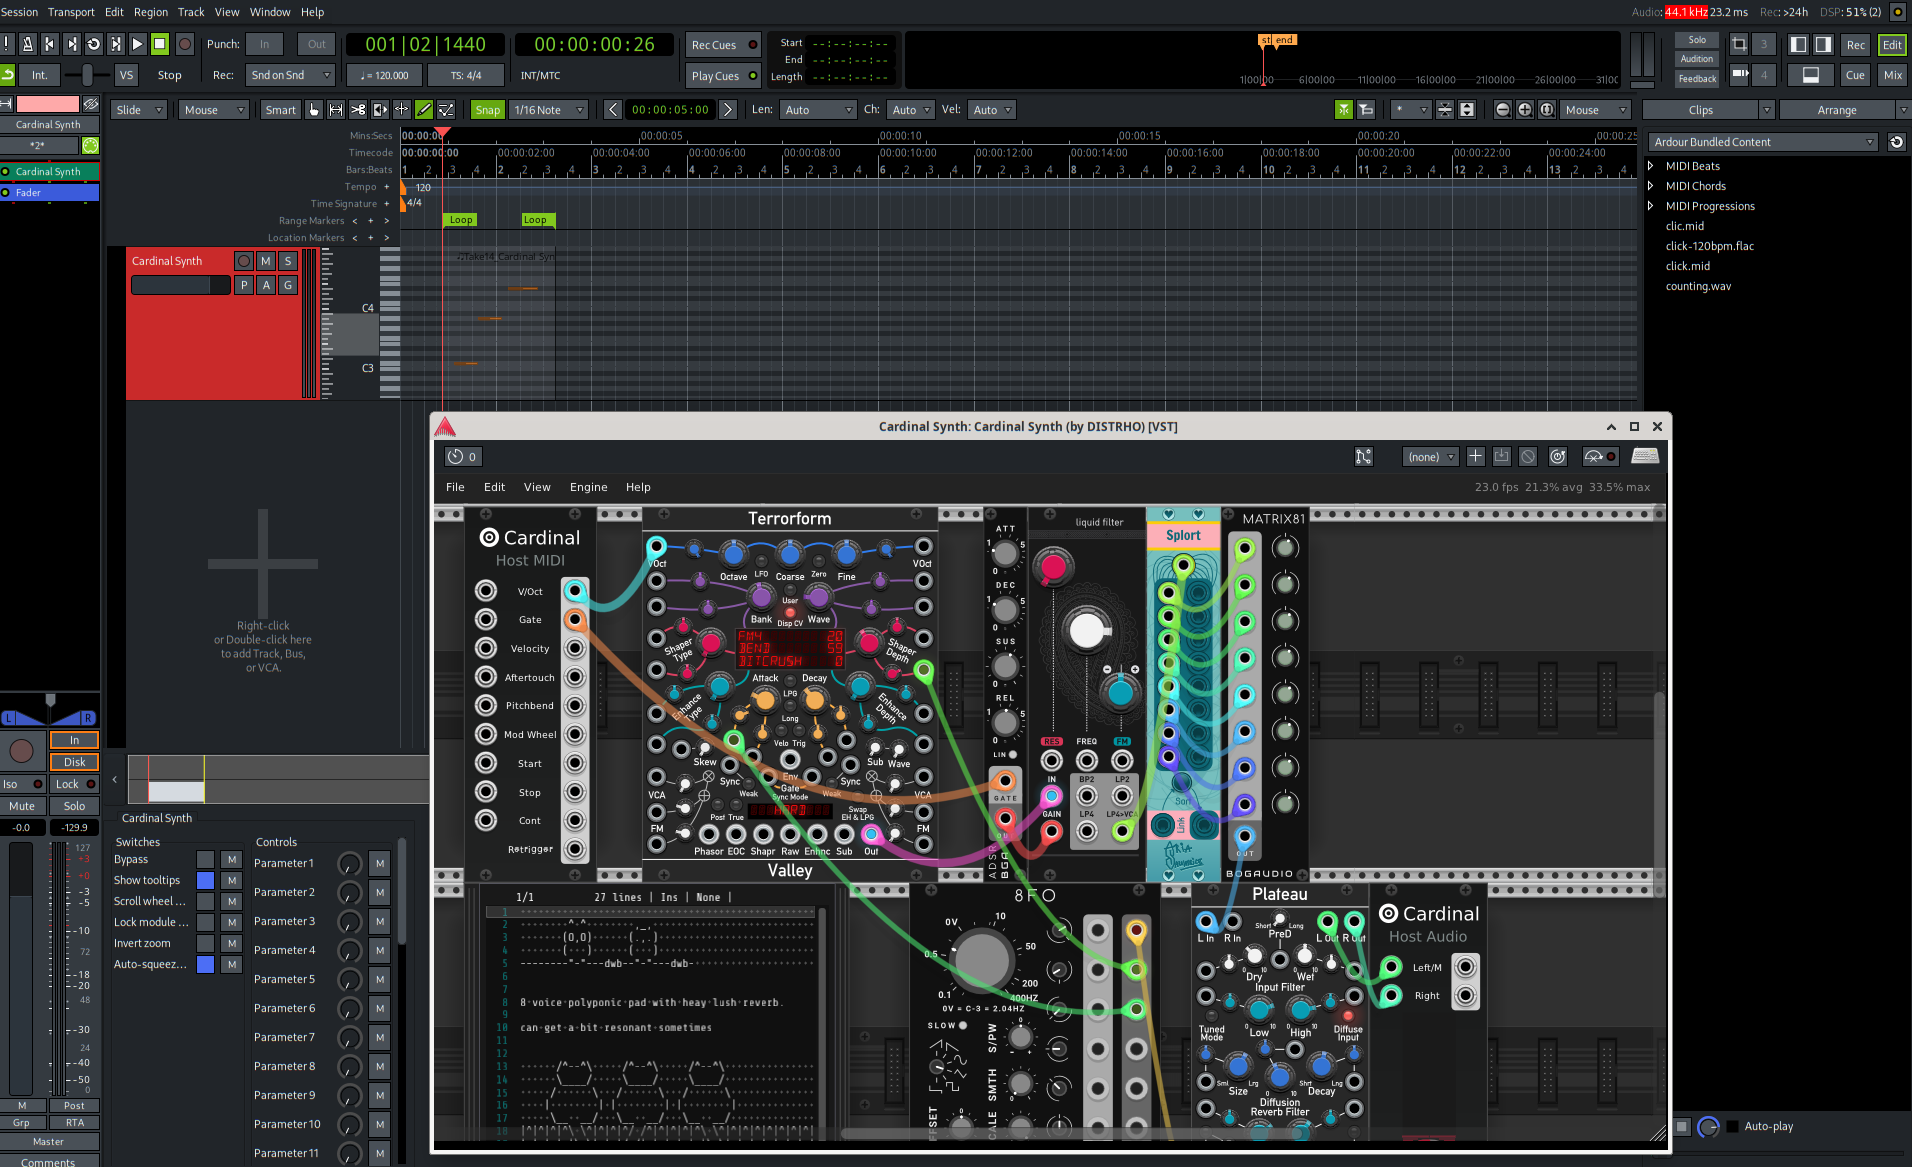The width and height of the screenshot is (1912, 1167).
Task: Toggle the Auto-squeeze switch
Action: 205,964
